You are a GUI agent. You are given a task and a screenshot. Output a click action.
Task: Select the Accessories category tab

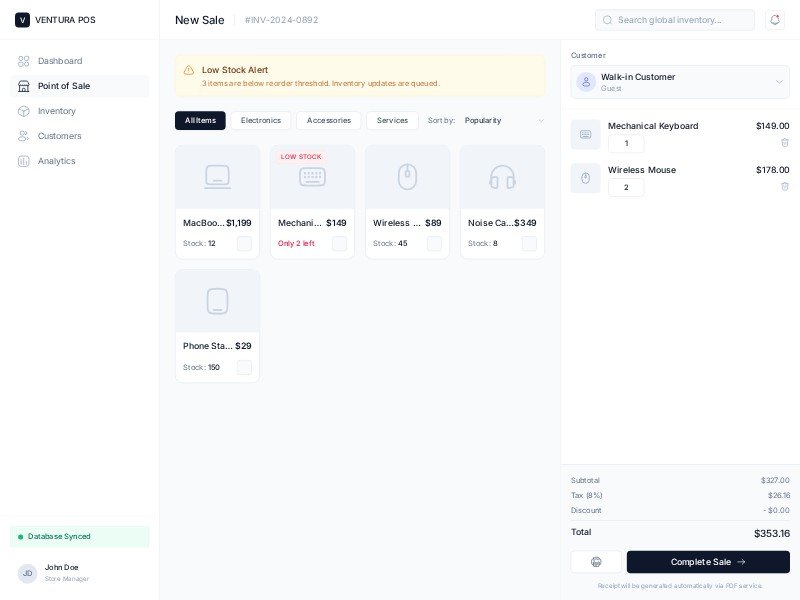click(x=328, y=121)
